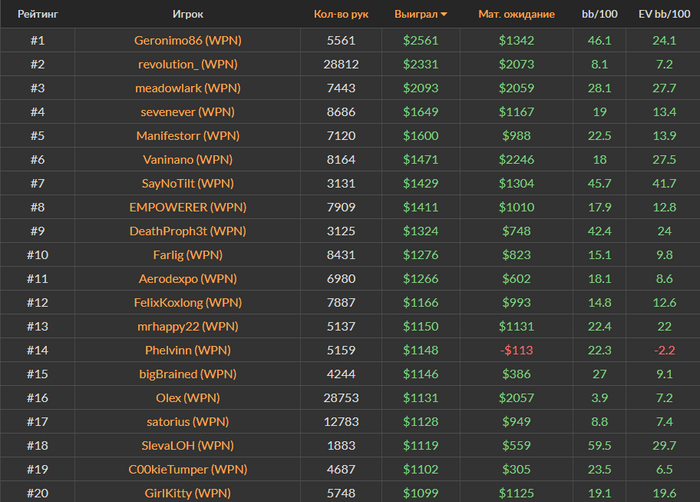Select winnings value $1099
Image resolution: width=700 pixels, height=502 pixels.
pos(421,493)
